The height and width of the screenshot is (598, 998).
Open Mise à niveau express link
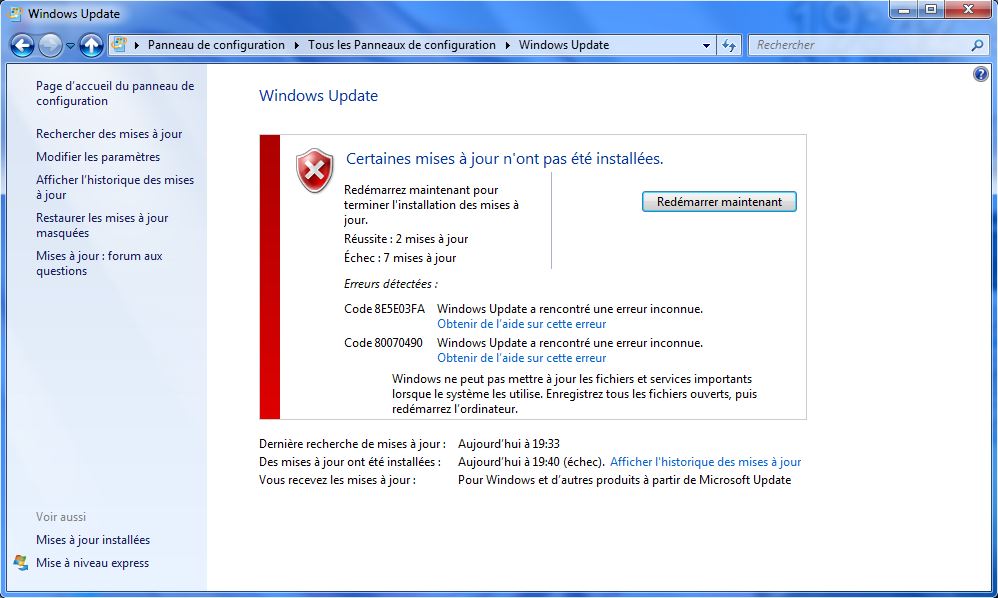coord(92,563)
